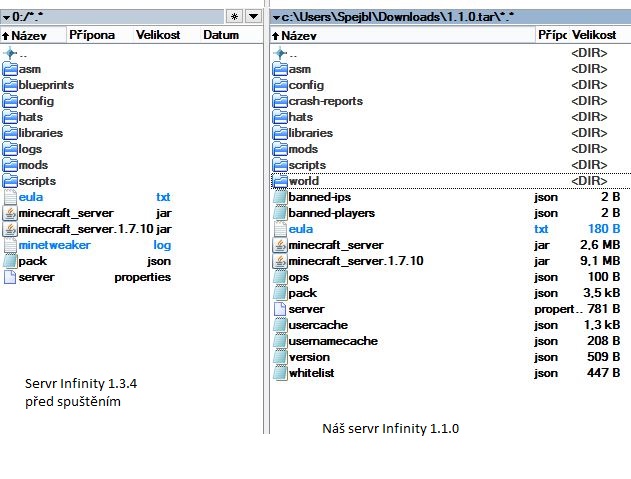Viewport: 631px width, 479px height.
Task: Select eula txt file icon in right panel
Action: pos(280,229)
